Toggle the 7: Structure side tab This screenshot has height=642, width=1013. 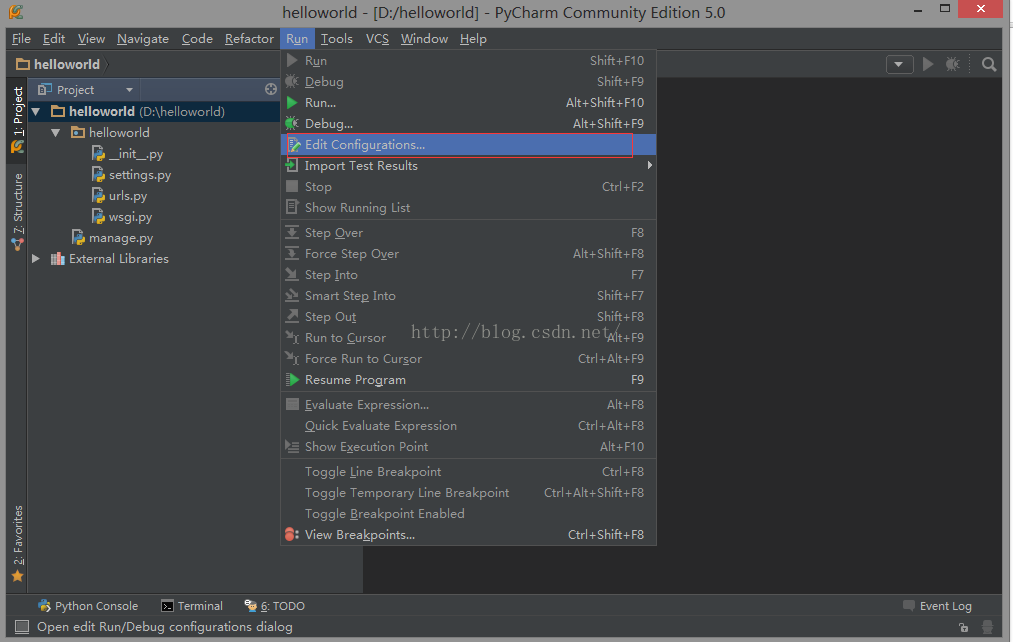[17, 212]
